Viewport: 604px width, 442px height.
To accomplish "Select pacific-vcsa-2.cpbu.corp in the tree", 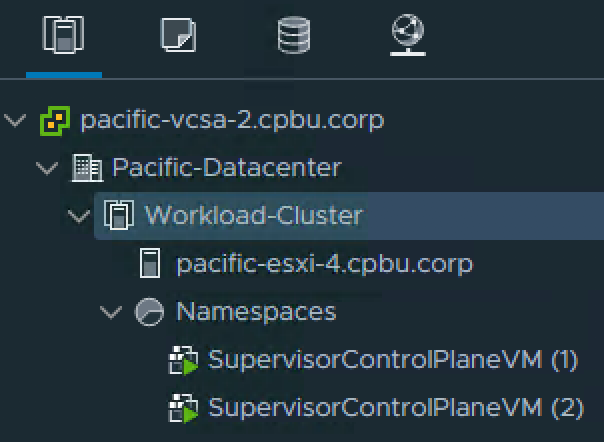I will [231, 121].
